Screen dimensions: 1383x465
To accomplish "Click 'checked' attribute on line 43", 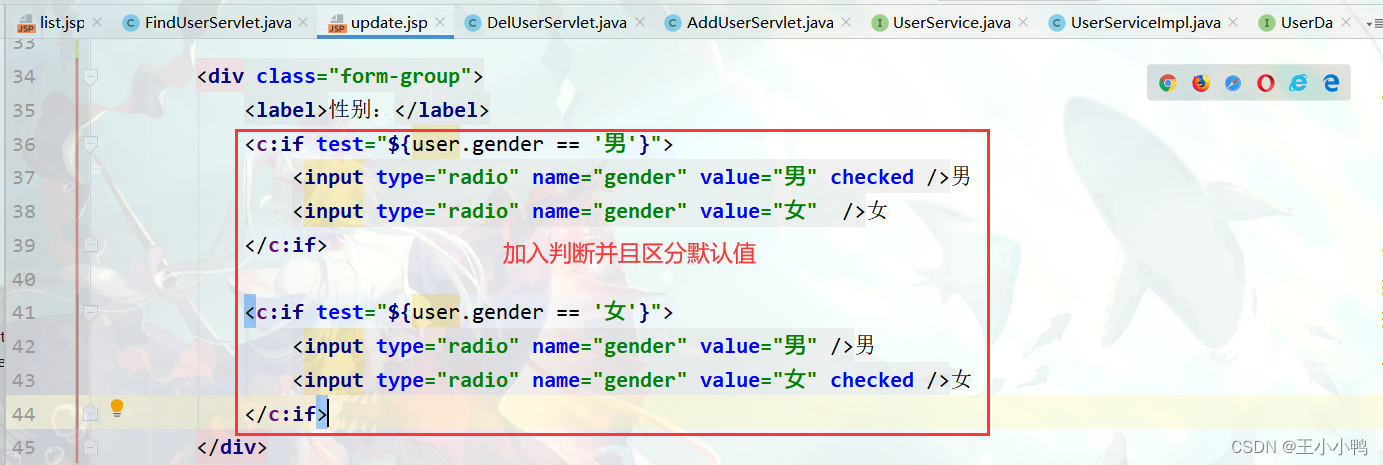I will click(872, 380).
